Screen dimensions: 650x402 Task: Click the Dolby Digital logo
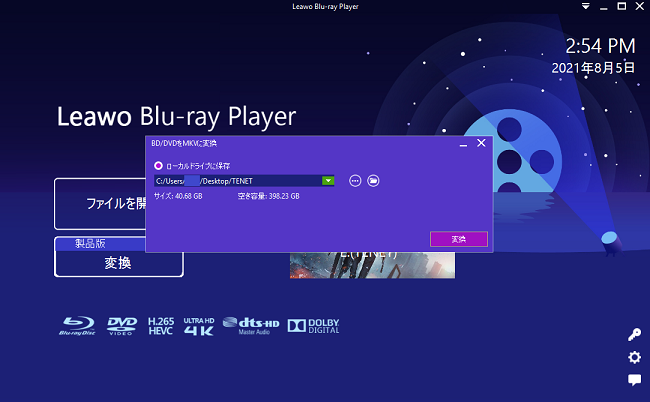314,326
